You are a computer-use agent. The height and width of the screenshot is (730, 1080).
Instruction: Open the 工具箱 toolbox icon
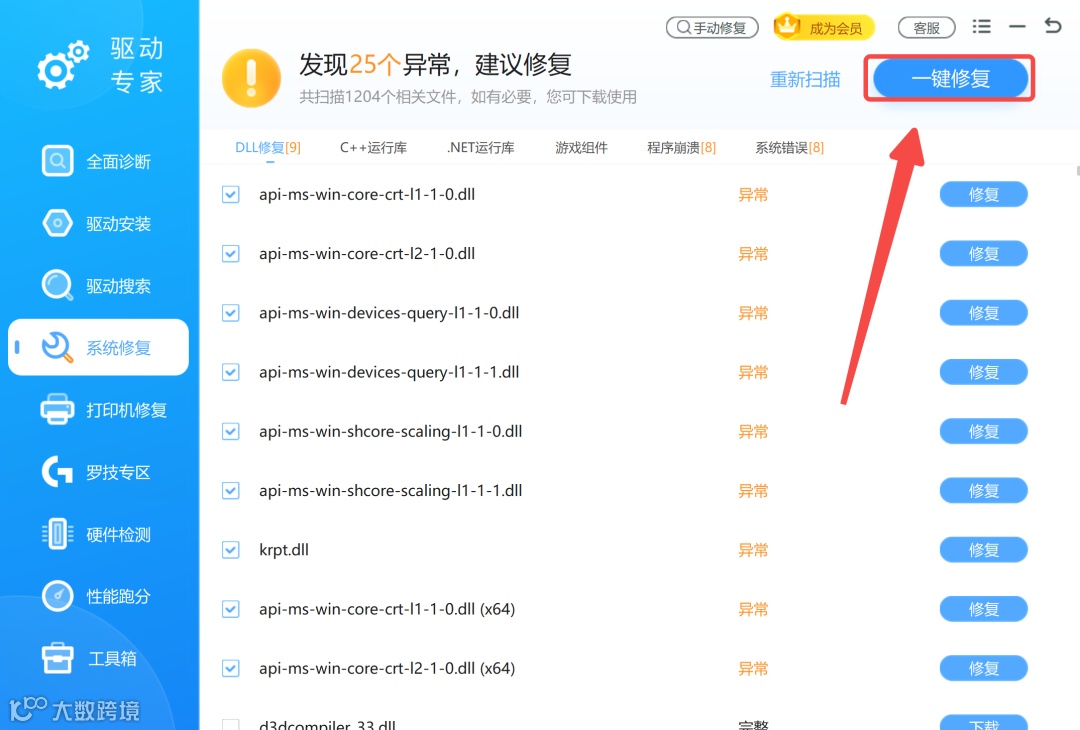pos(57,658)
